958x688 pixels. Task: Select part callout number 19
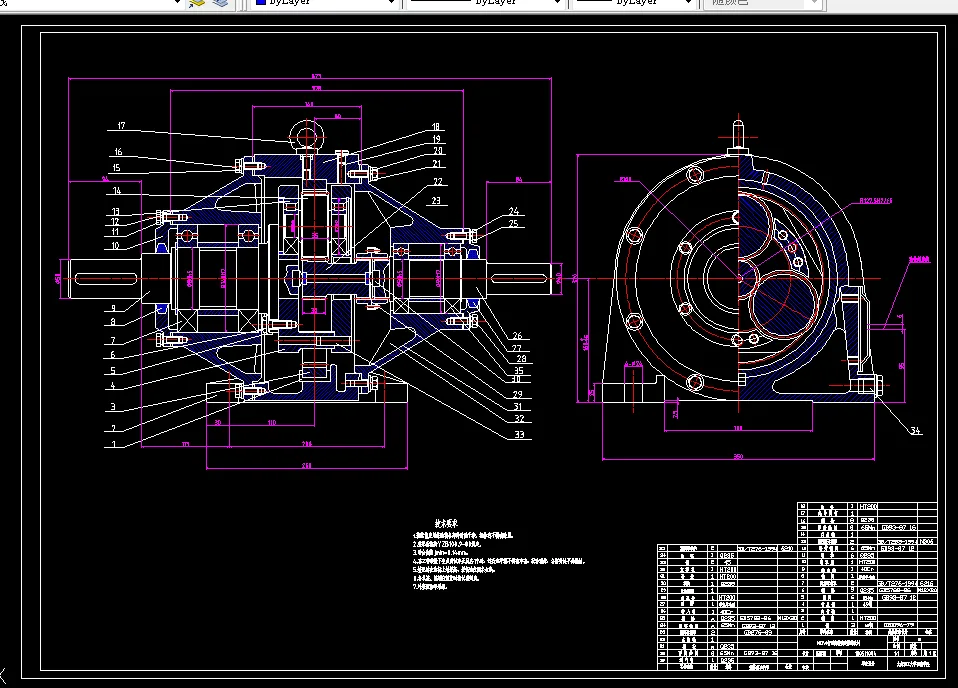click(x=436, y=139)
